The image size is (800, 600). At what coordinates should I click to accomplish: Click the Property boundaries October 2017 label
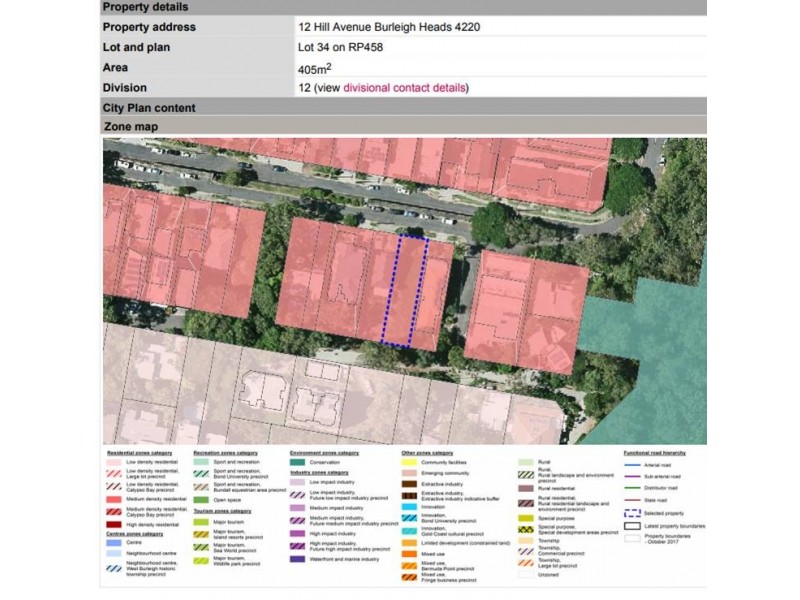tap(667, 539)
